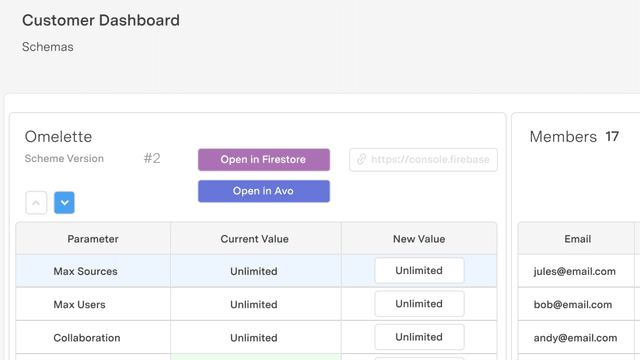Click the Omelette schema title
This screenshot has height=360, width=640.
(x=58, y=137)
